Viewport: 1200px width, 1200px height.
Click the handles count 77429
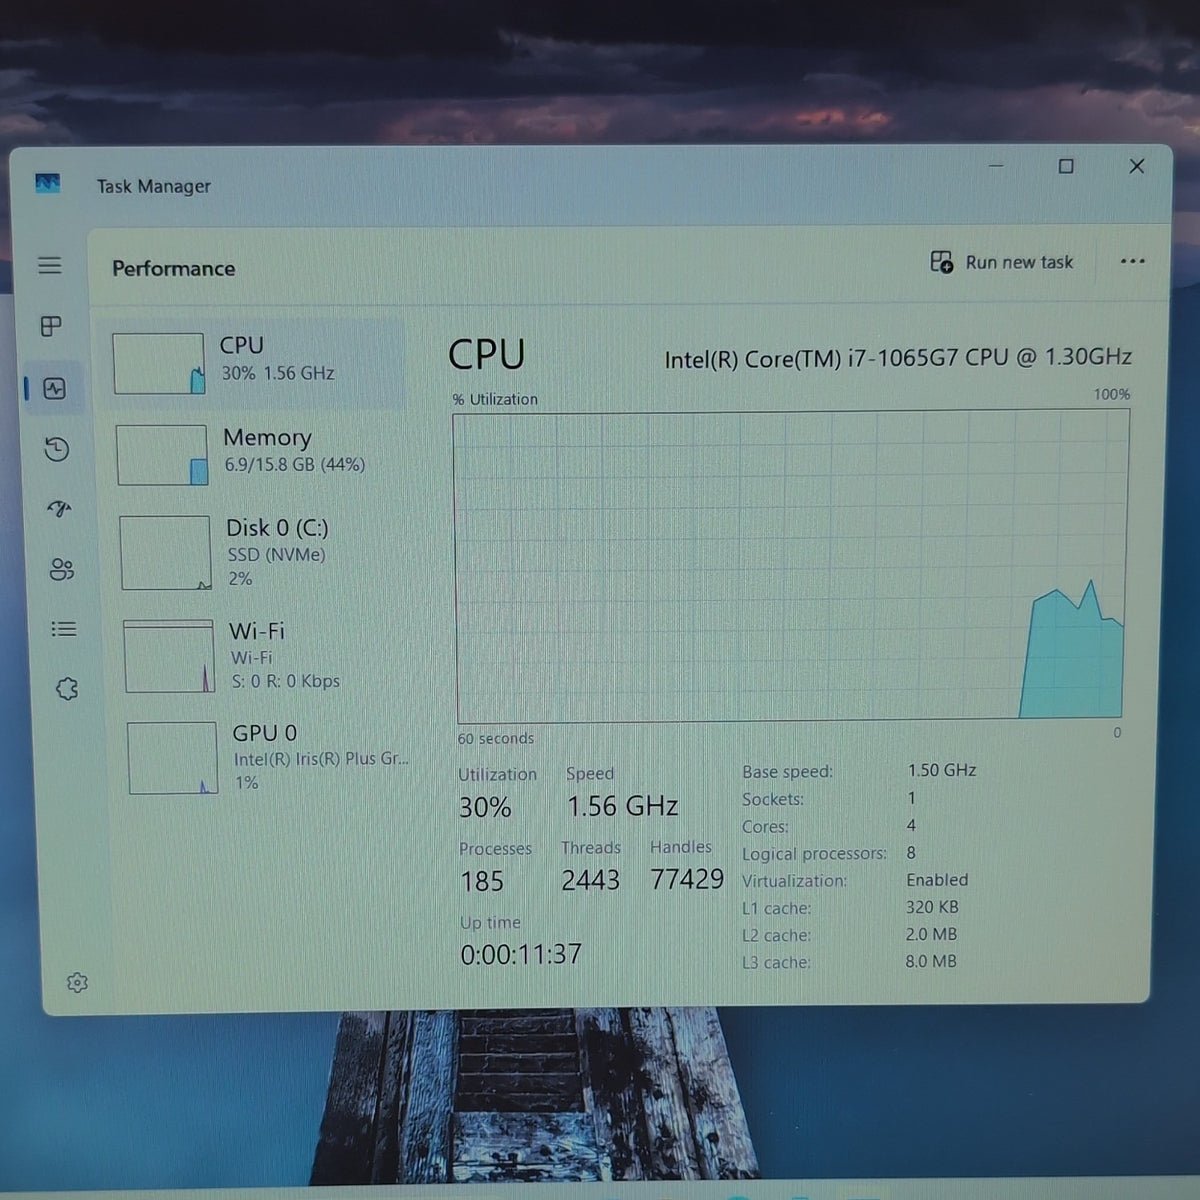[x=687, y=879]
